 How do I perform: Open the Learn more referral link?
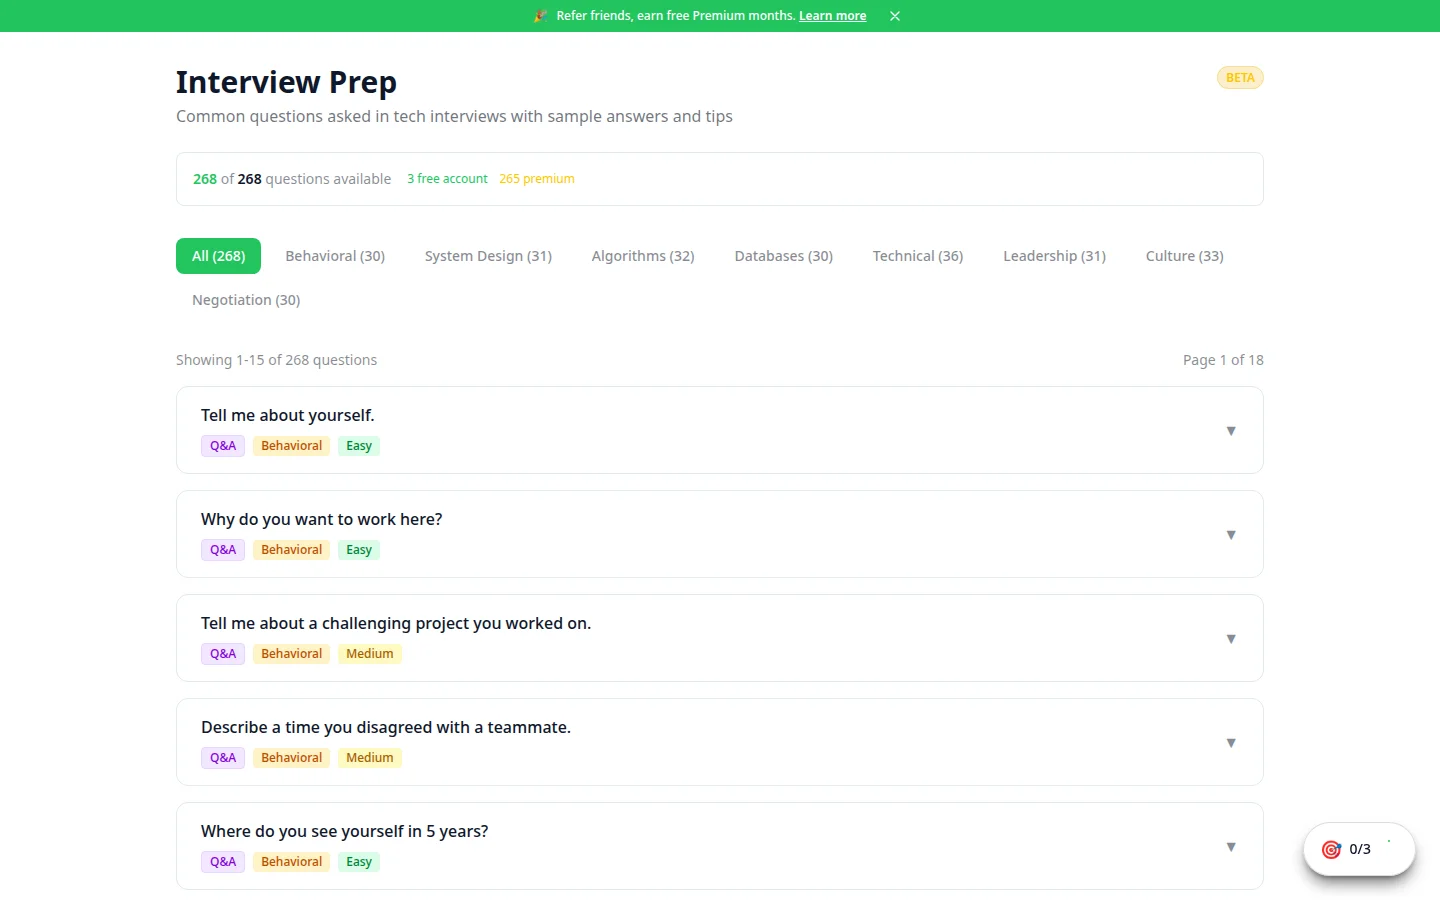[x=832, y=16]
